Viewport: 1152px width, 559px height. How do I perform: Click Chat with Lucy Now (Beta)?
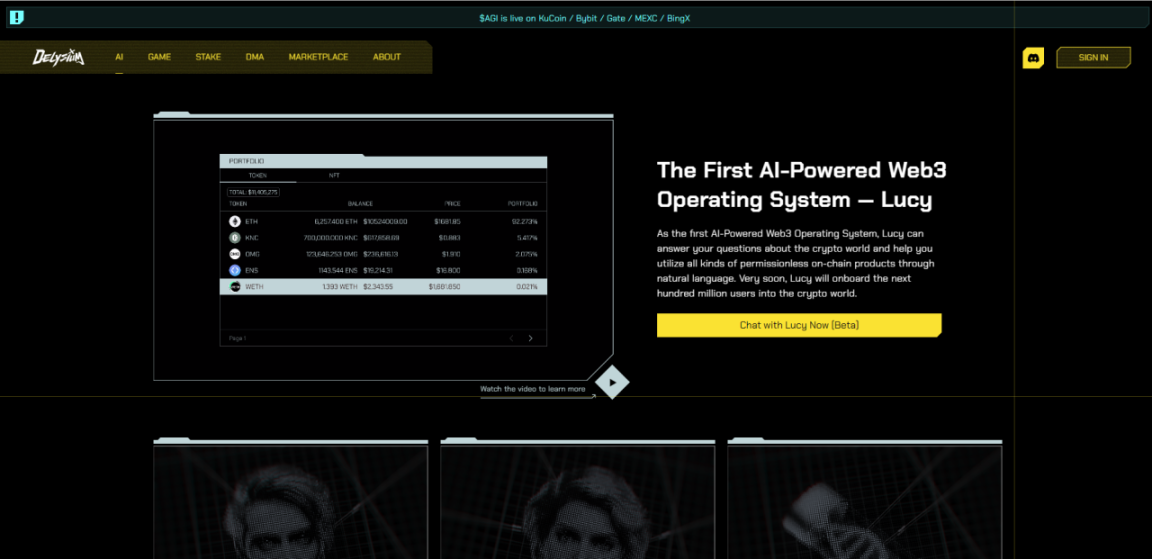click(x=799, y=325)
